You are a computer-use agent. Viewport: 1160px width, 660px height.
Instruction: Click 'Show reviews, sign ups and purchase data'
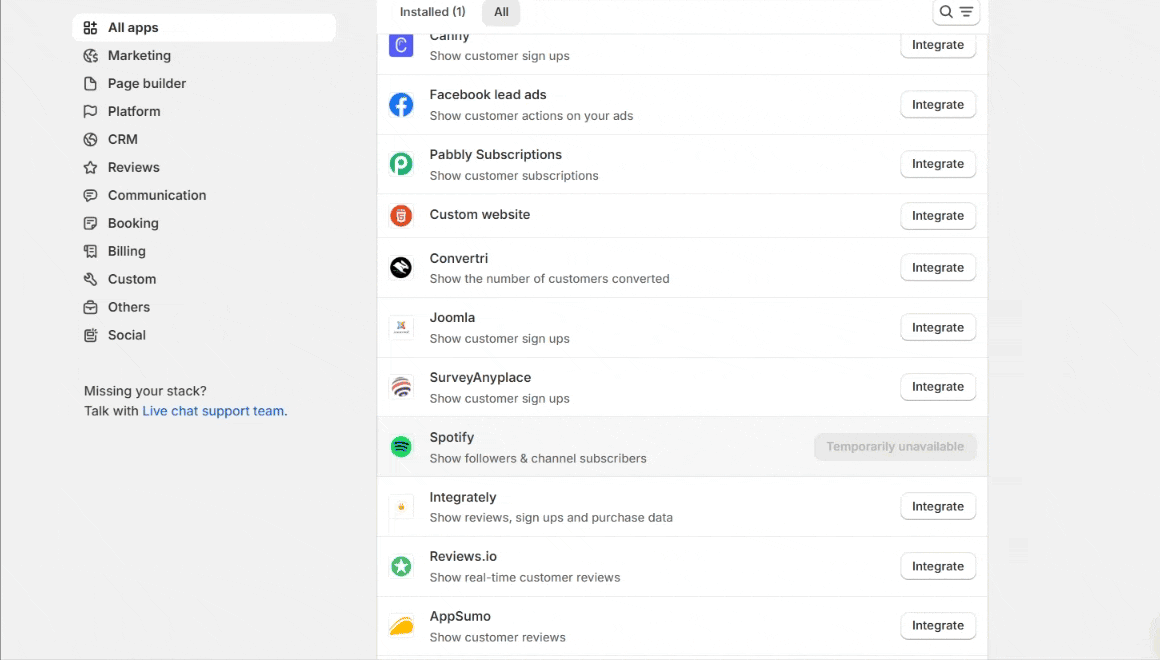(551, 517)
